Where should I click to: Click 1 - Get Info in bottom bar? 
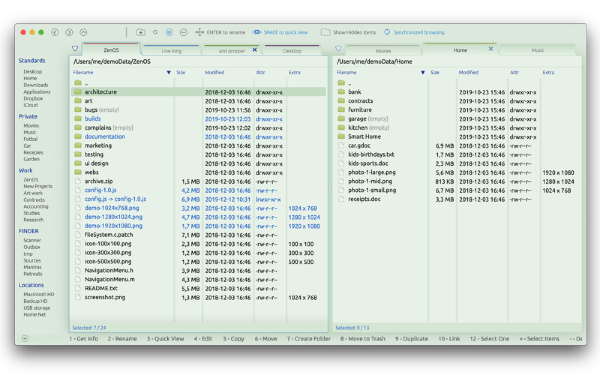coord(83,339)
